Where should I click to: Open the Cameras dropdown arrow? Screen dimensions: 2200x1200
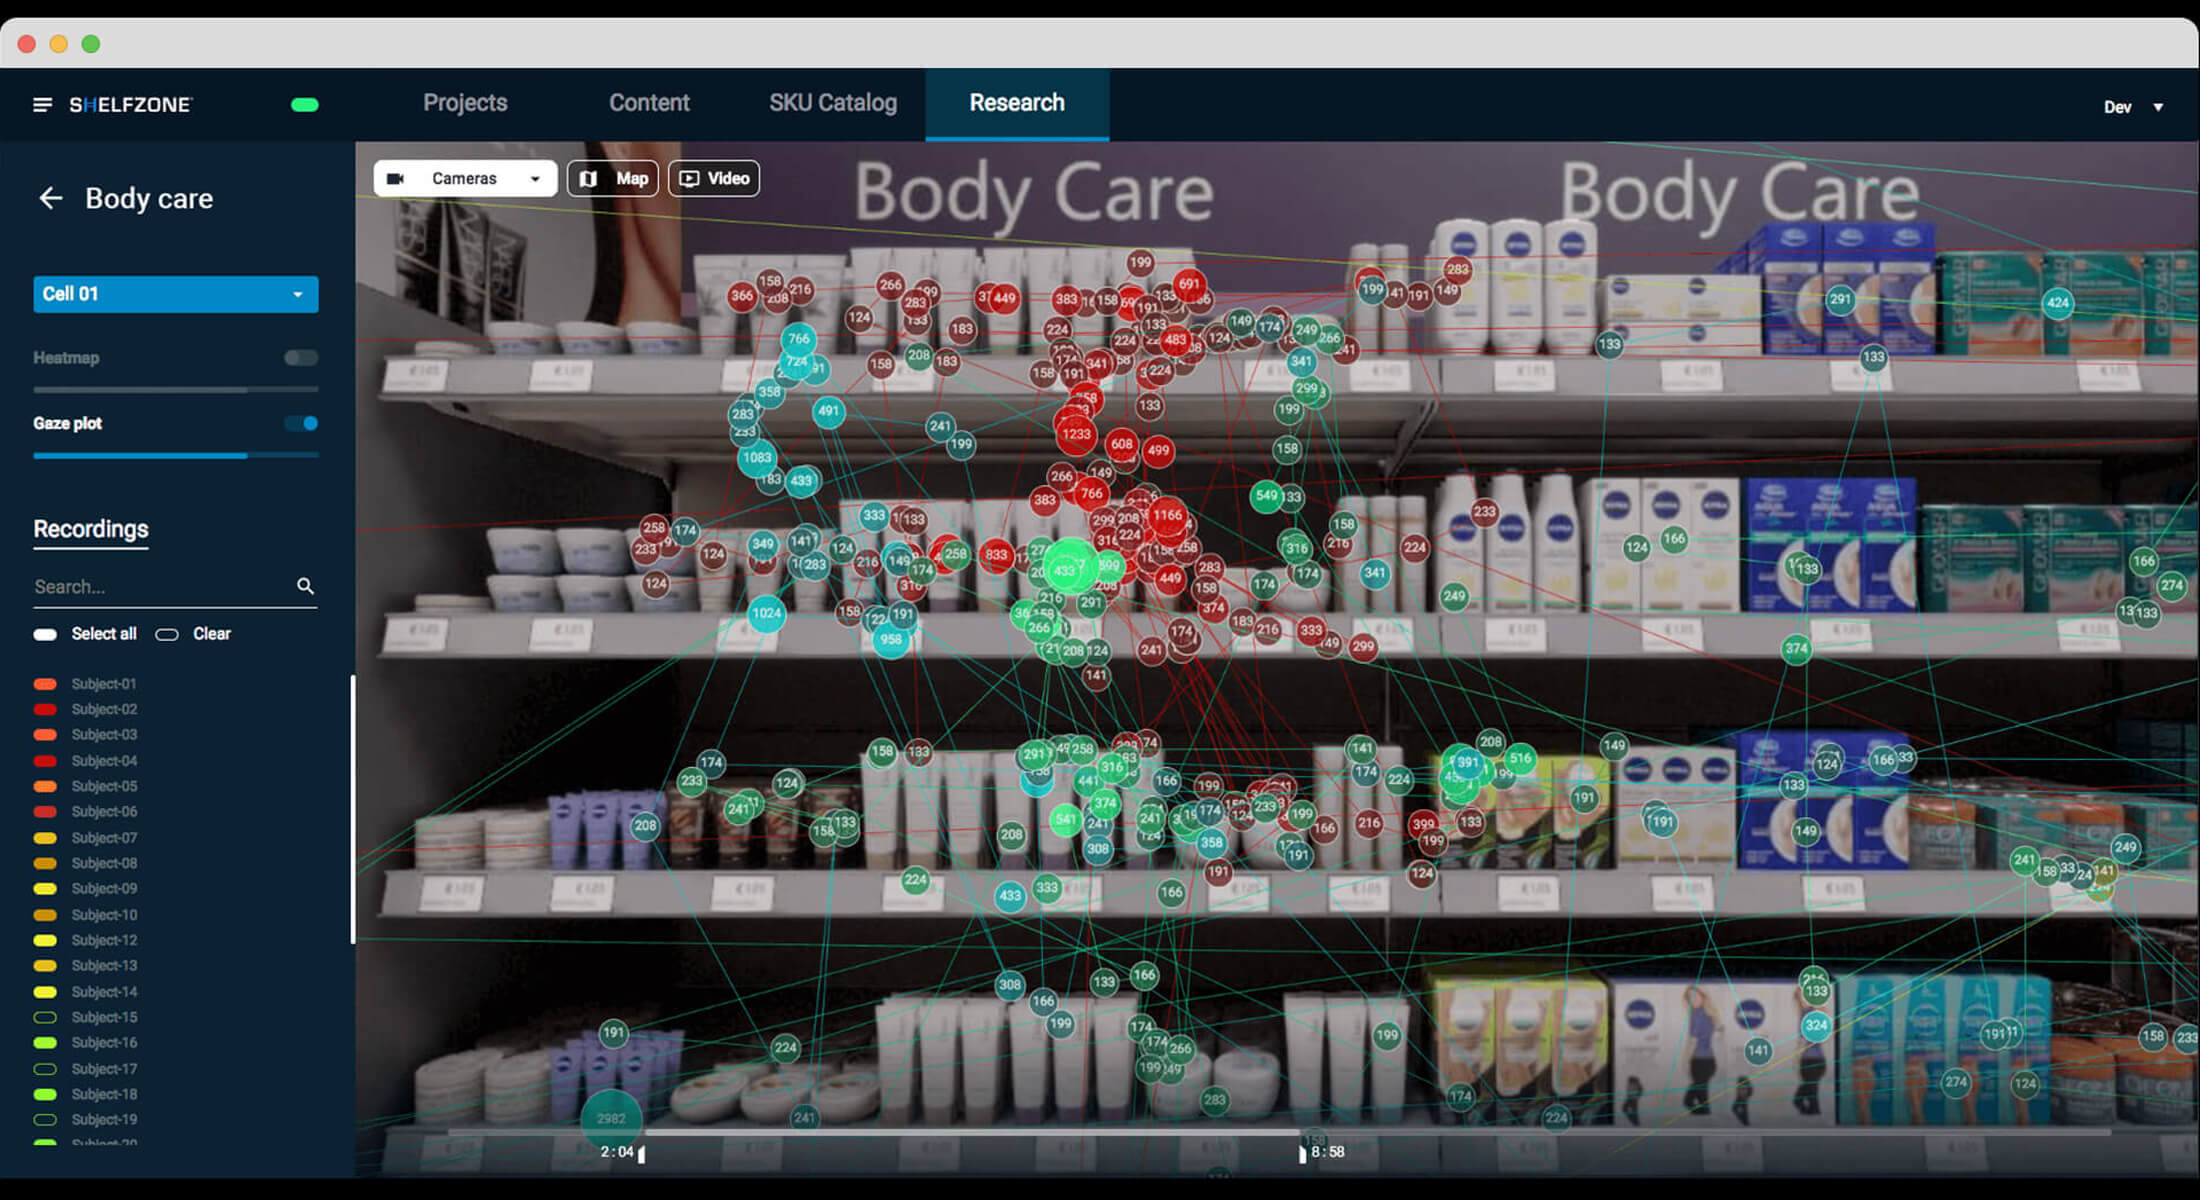point(535,179)
